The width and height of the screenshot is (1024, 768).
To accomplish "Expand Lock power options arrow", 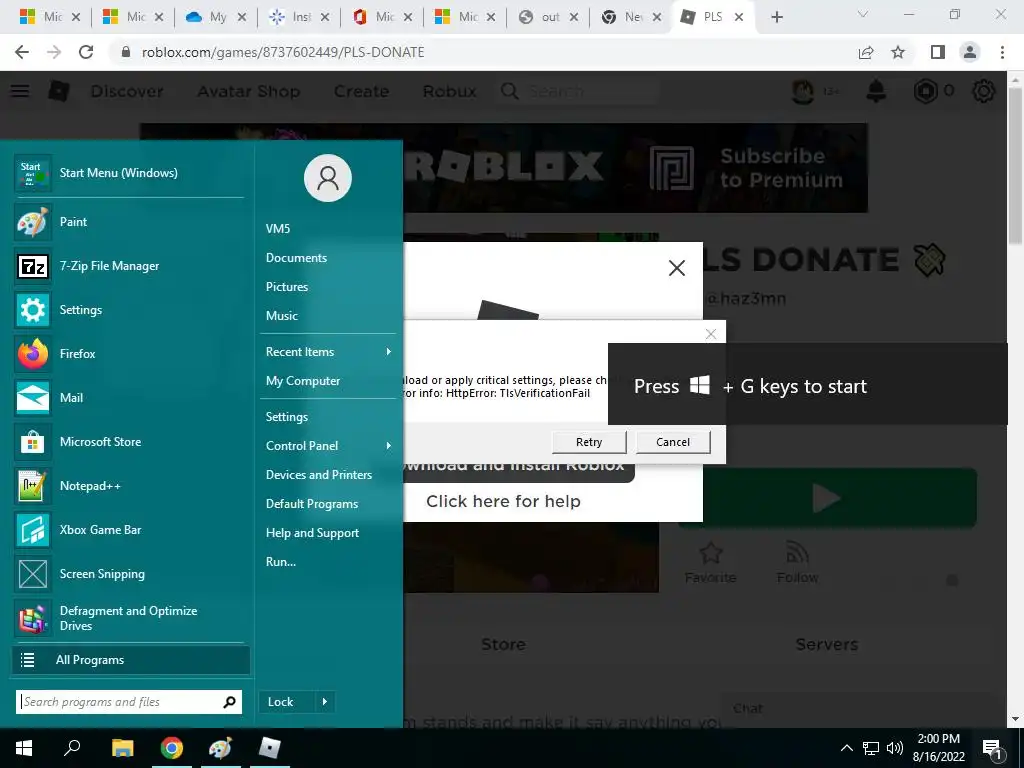I will [325, 702].
